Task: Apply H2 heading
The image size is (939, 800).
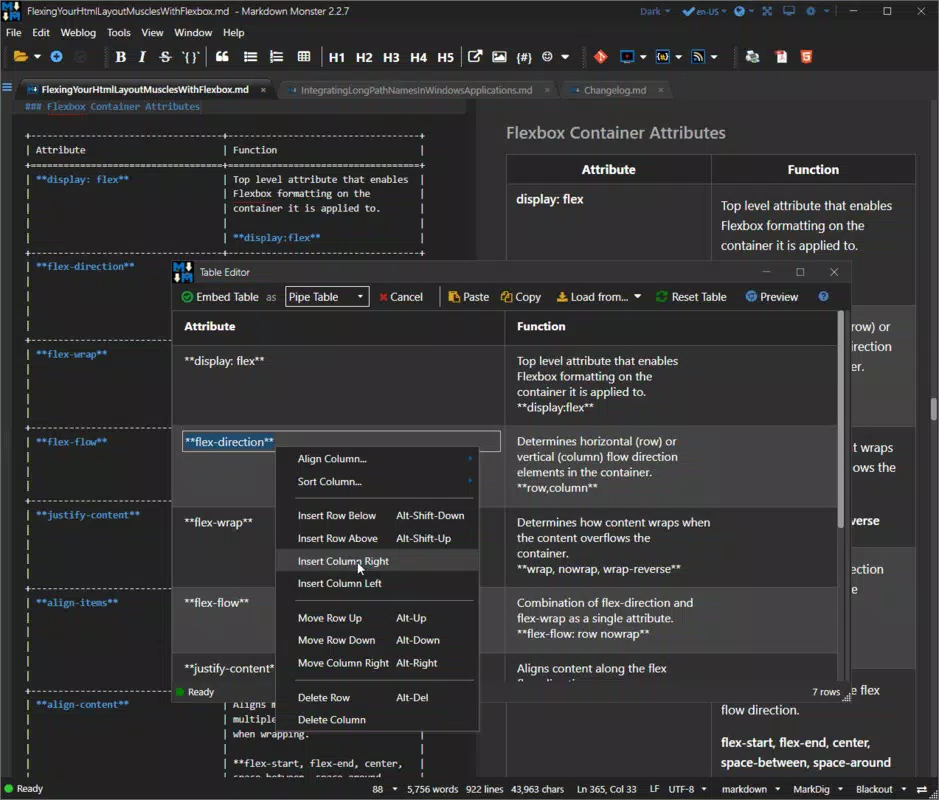Action: click(x=364, y=57)
